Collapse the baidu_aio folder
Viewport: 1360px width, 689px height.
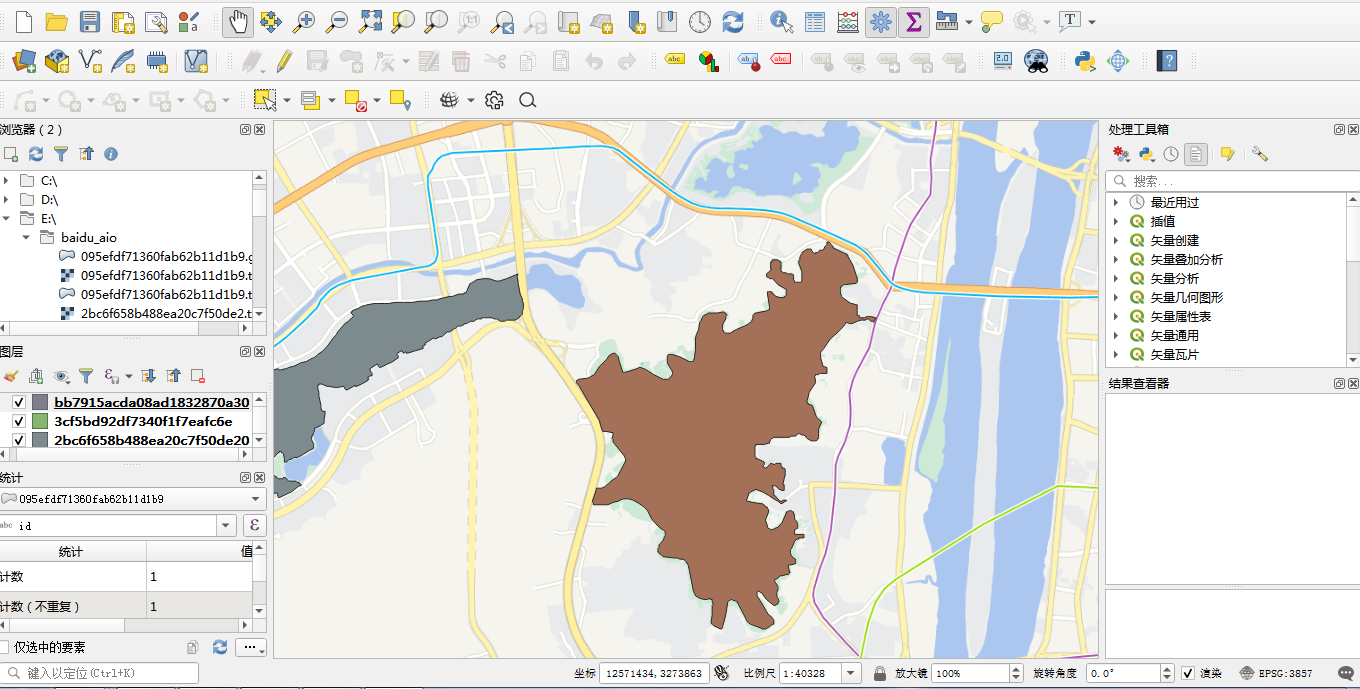tap(26, 238)
